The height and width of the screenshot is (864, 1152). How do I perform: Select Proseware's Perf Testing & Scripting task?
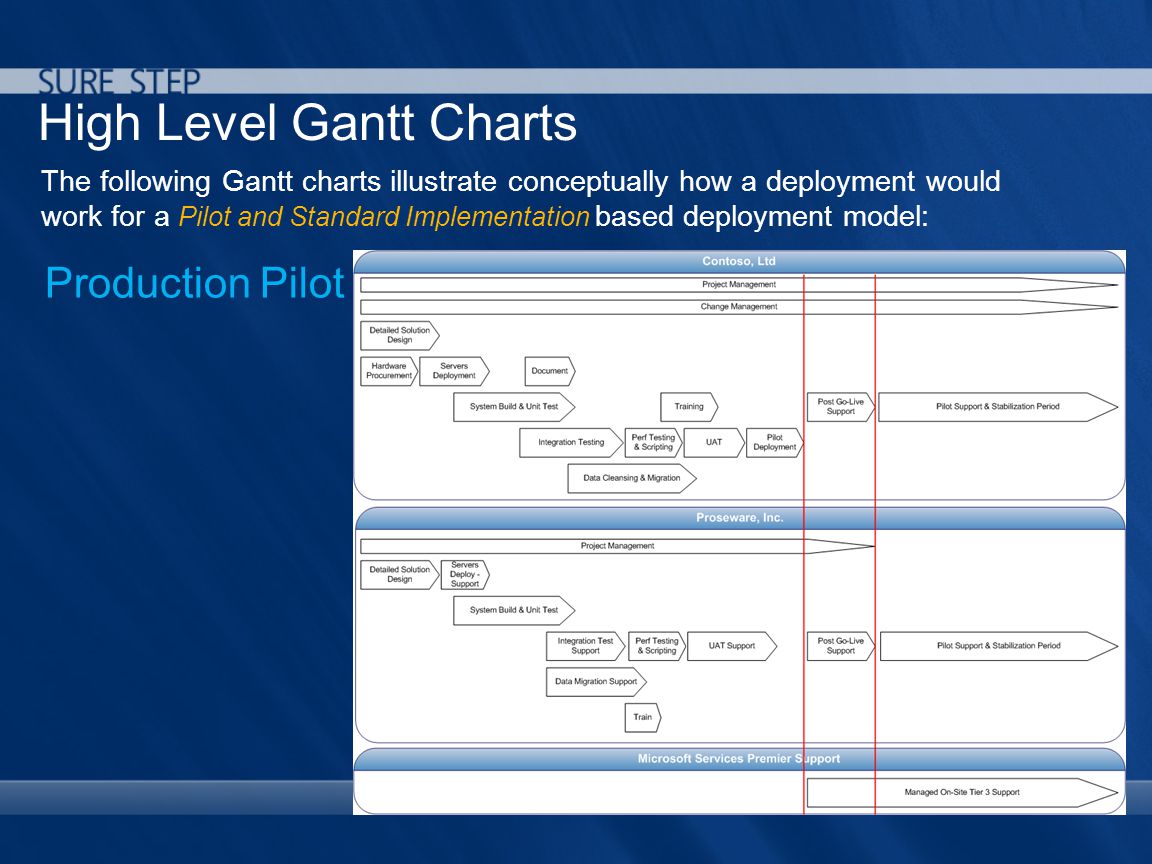pos(657,647)
